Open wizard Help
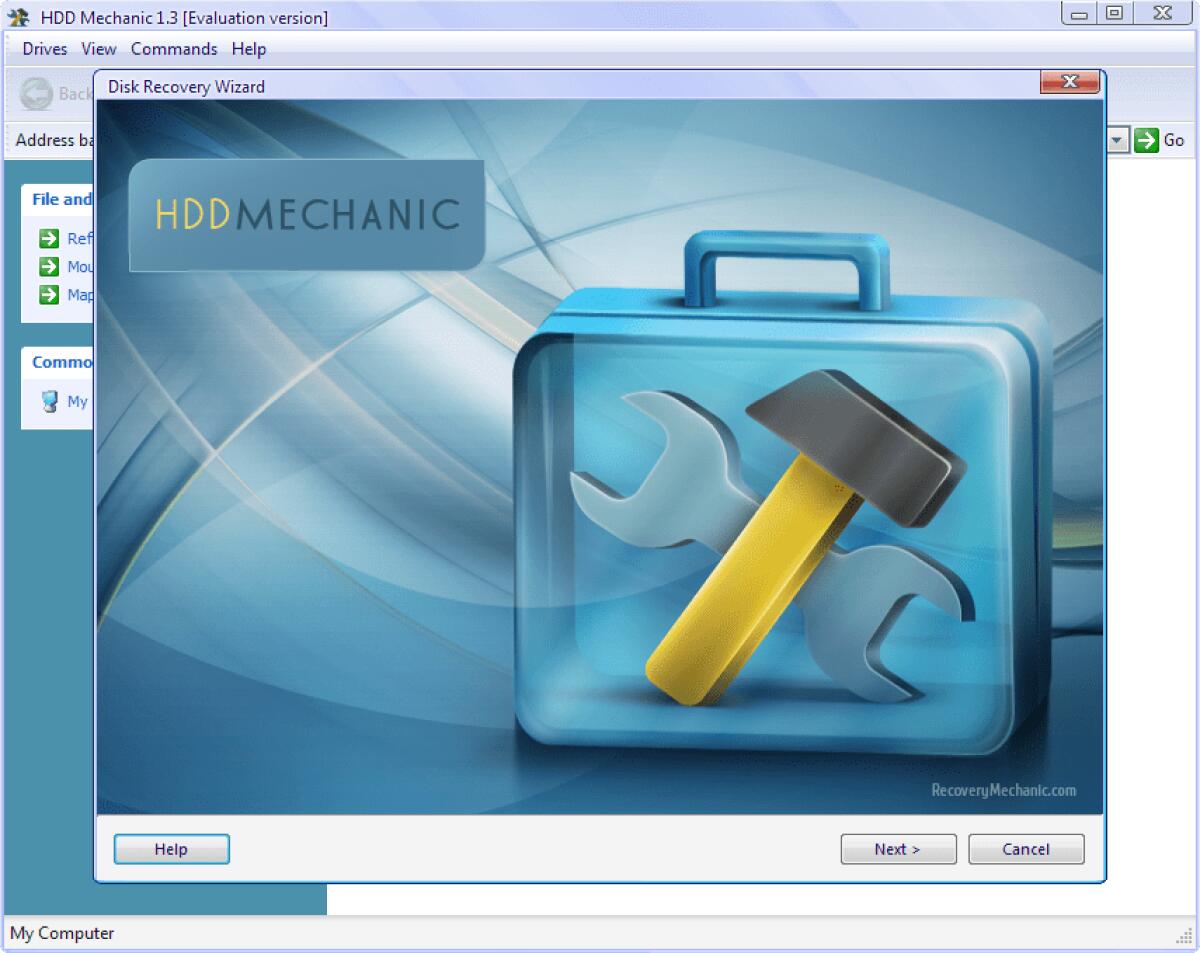1200x953 pixels. tap(171, 848)
